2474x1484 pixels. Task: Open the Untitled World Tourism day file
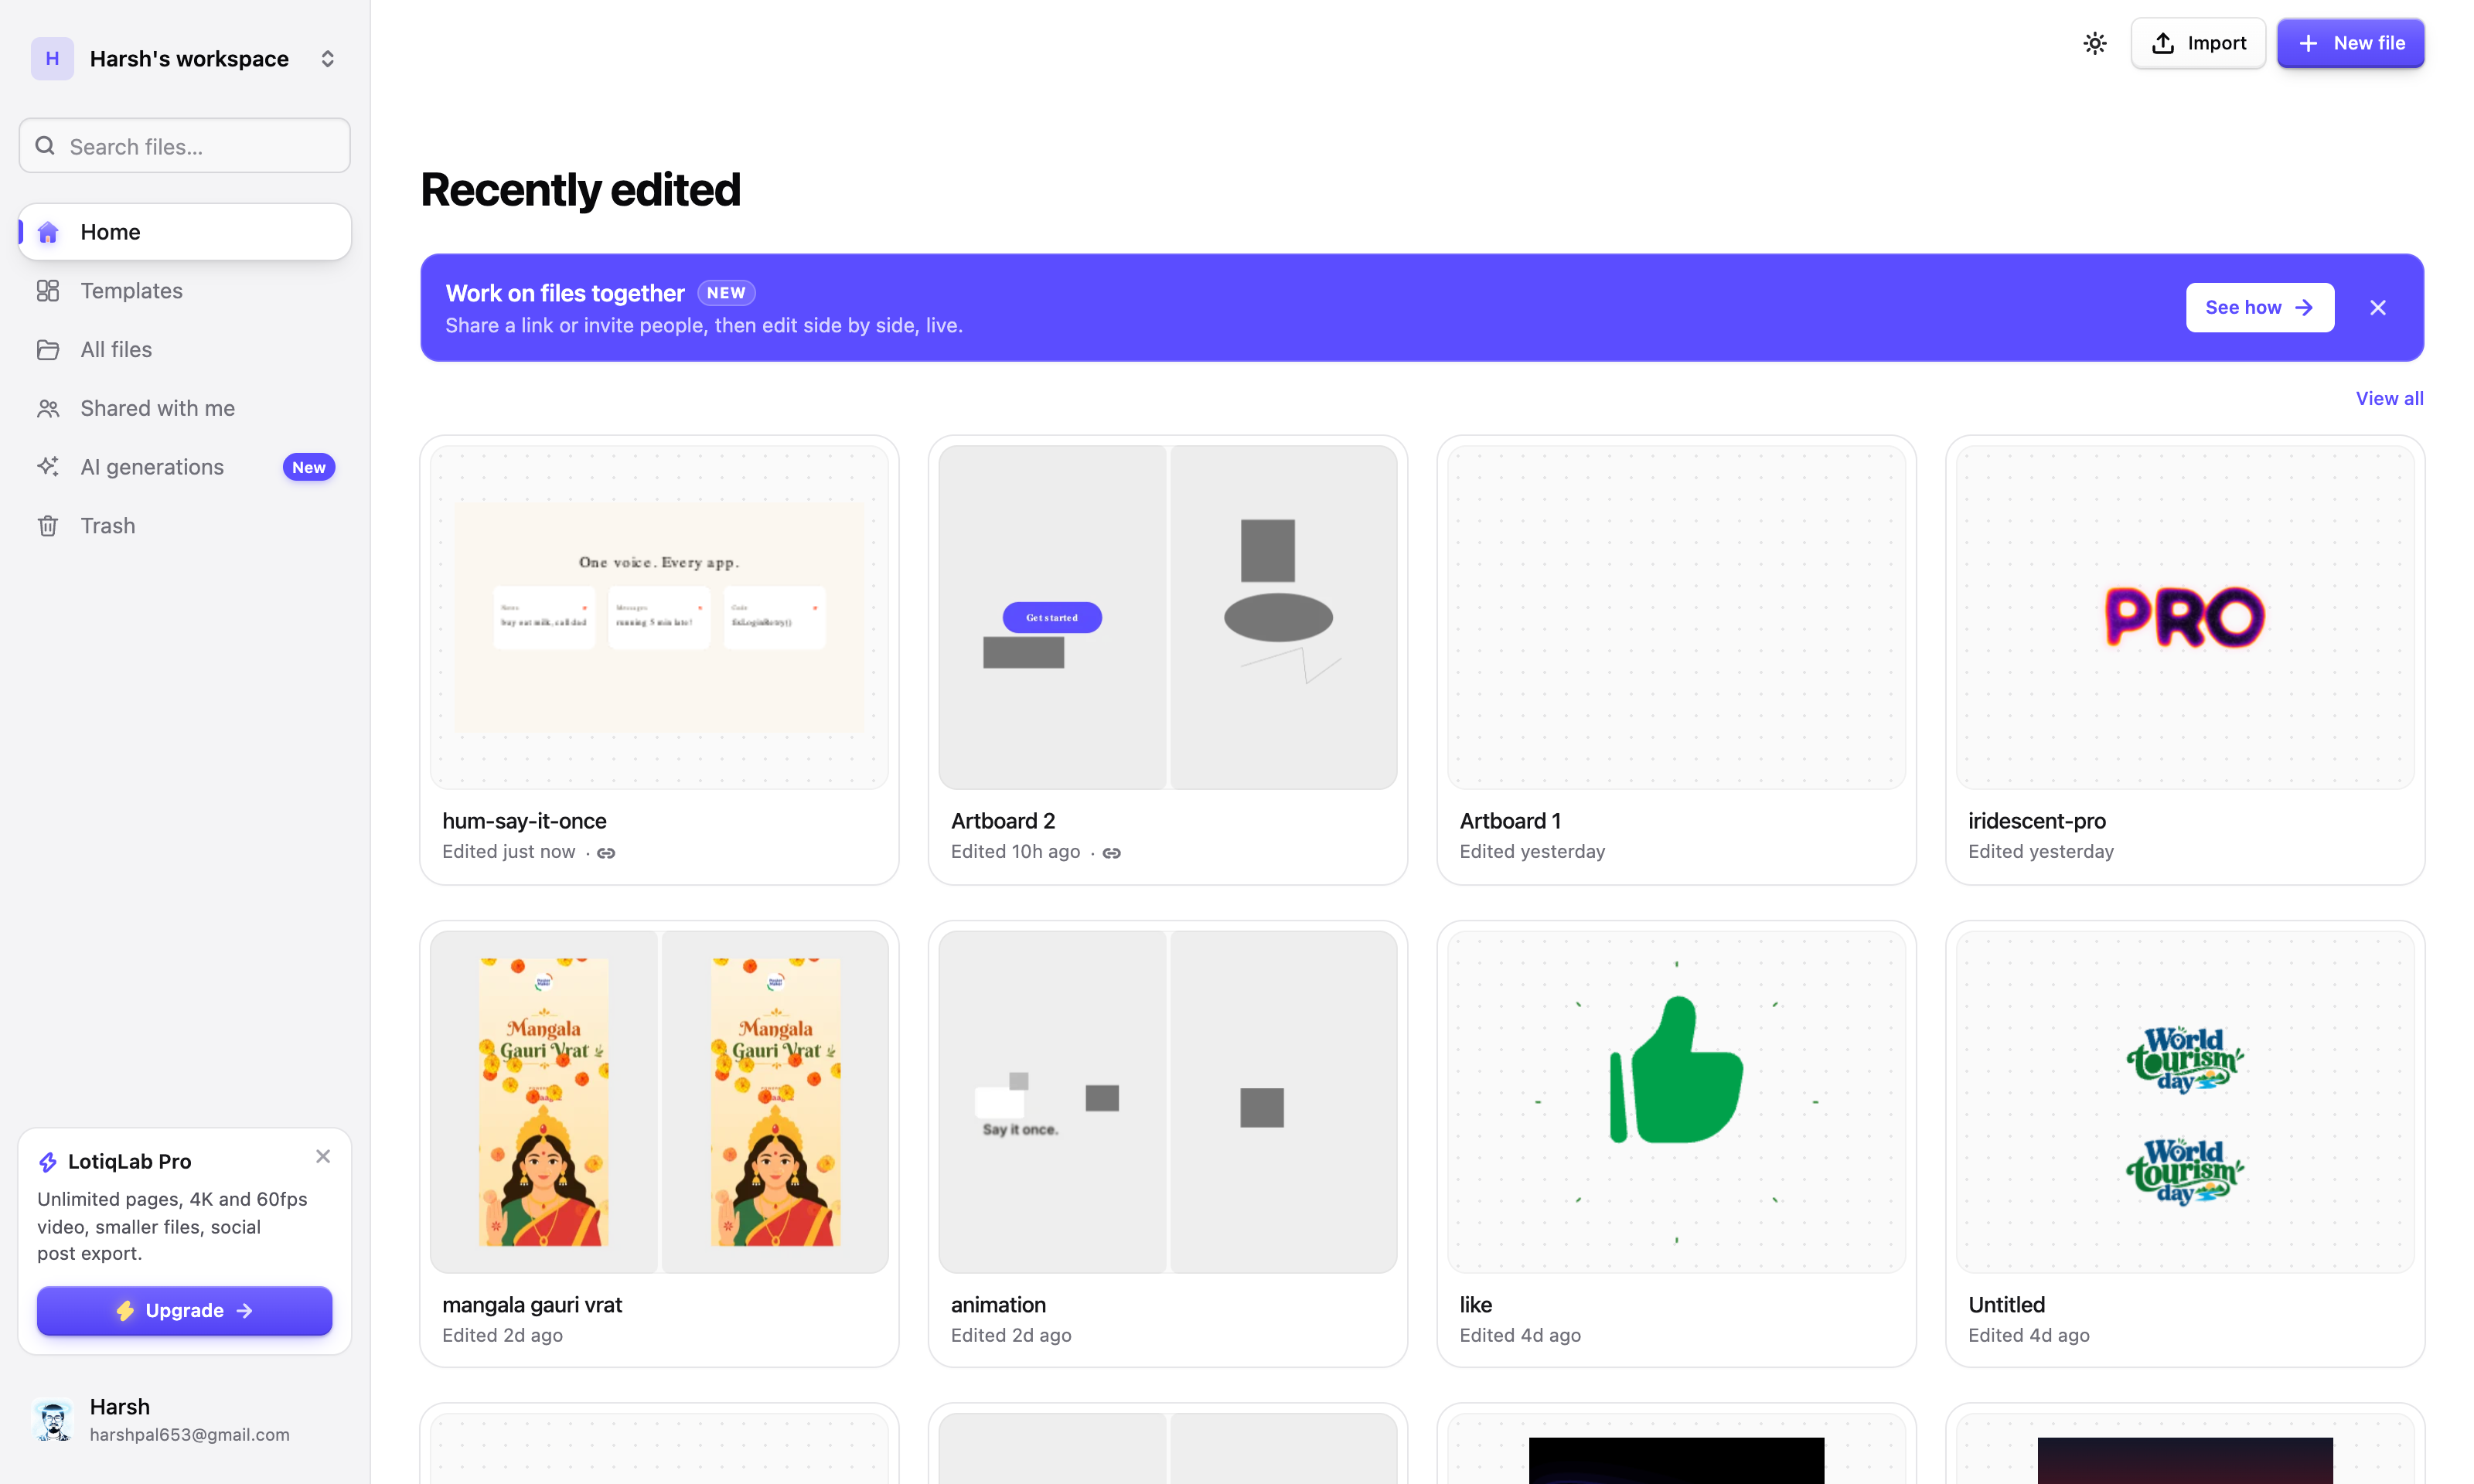point(2185,1143)
